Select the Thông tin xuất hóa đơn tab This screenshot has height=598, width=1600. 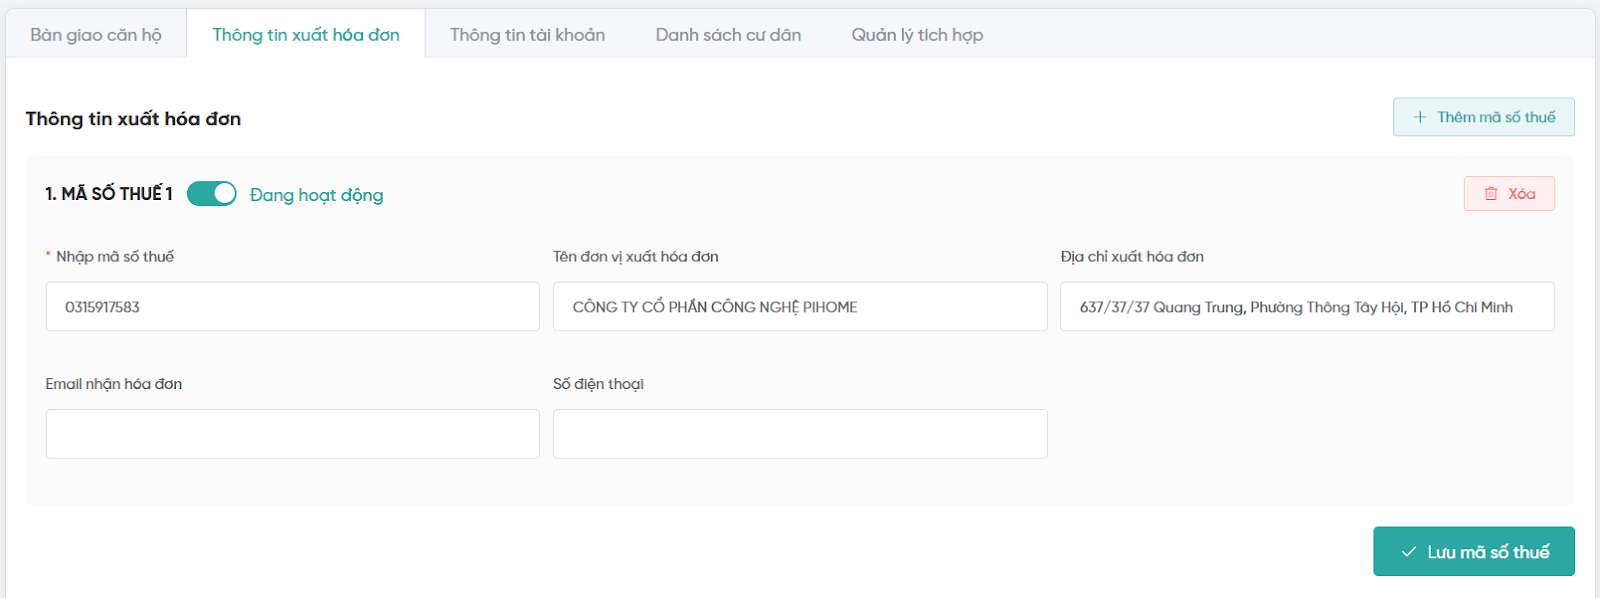pos(306,35)
